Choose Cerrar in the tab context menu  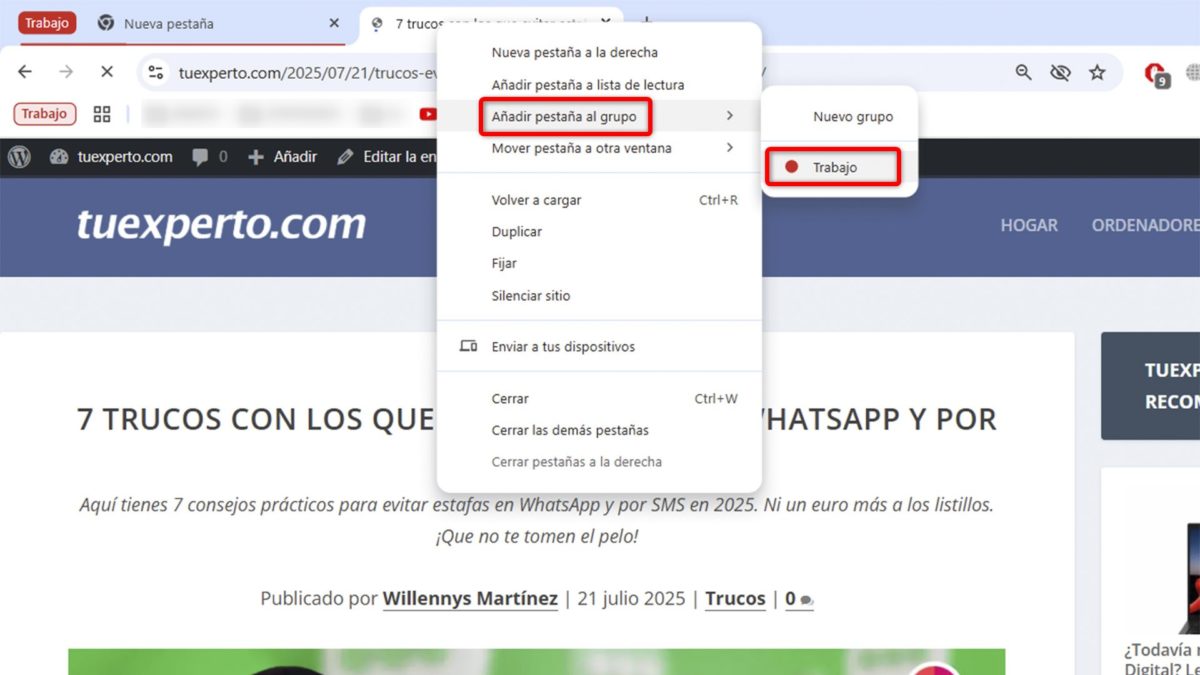599,399
